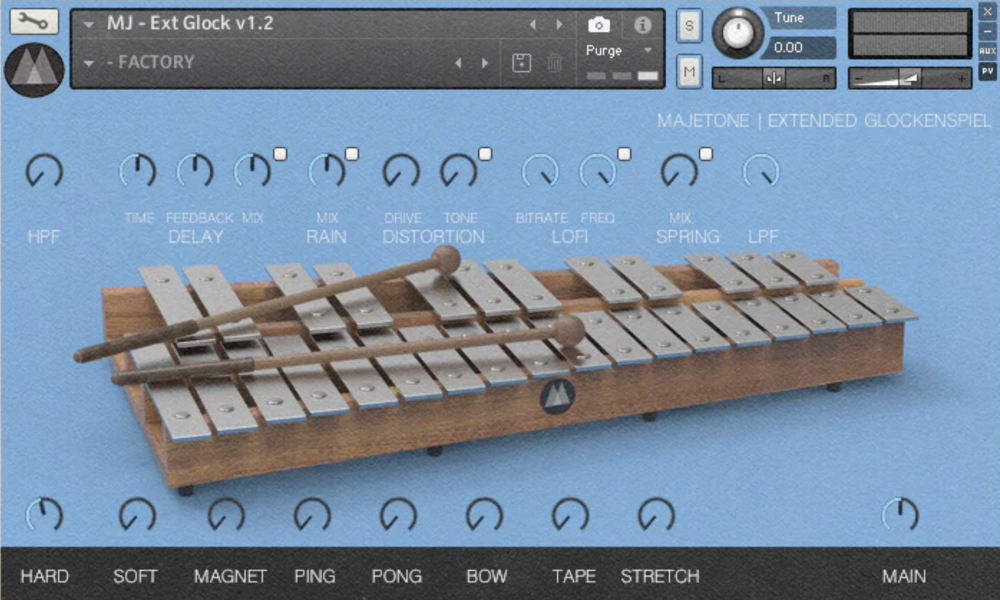Click the delete preset trash icon
Image resolution: width=1000 pixels, height=600 pixels.
(x=554, y=62)
